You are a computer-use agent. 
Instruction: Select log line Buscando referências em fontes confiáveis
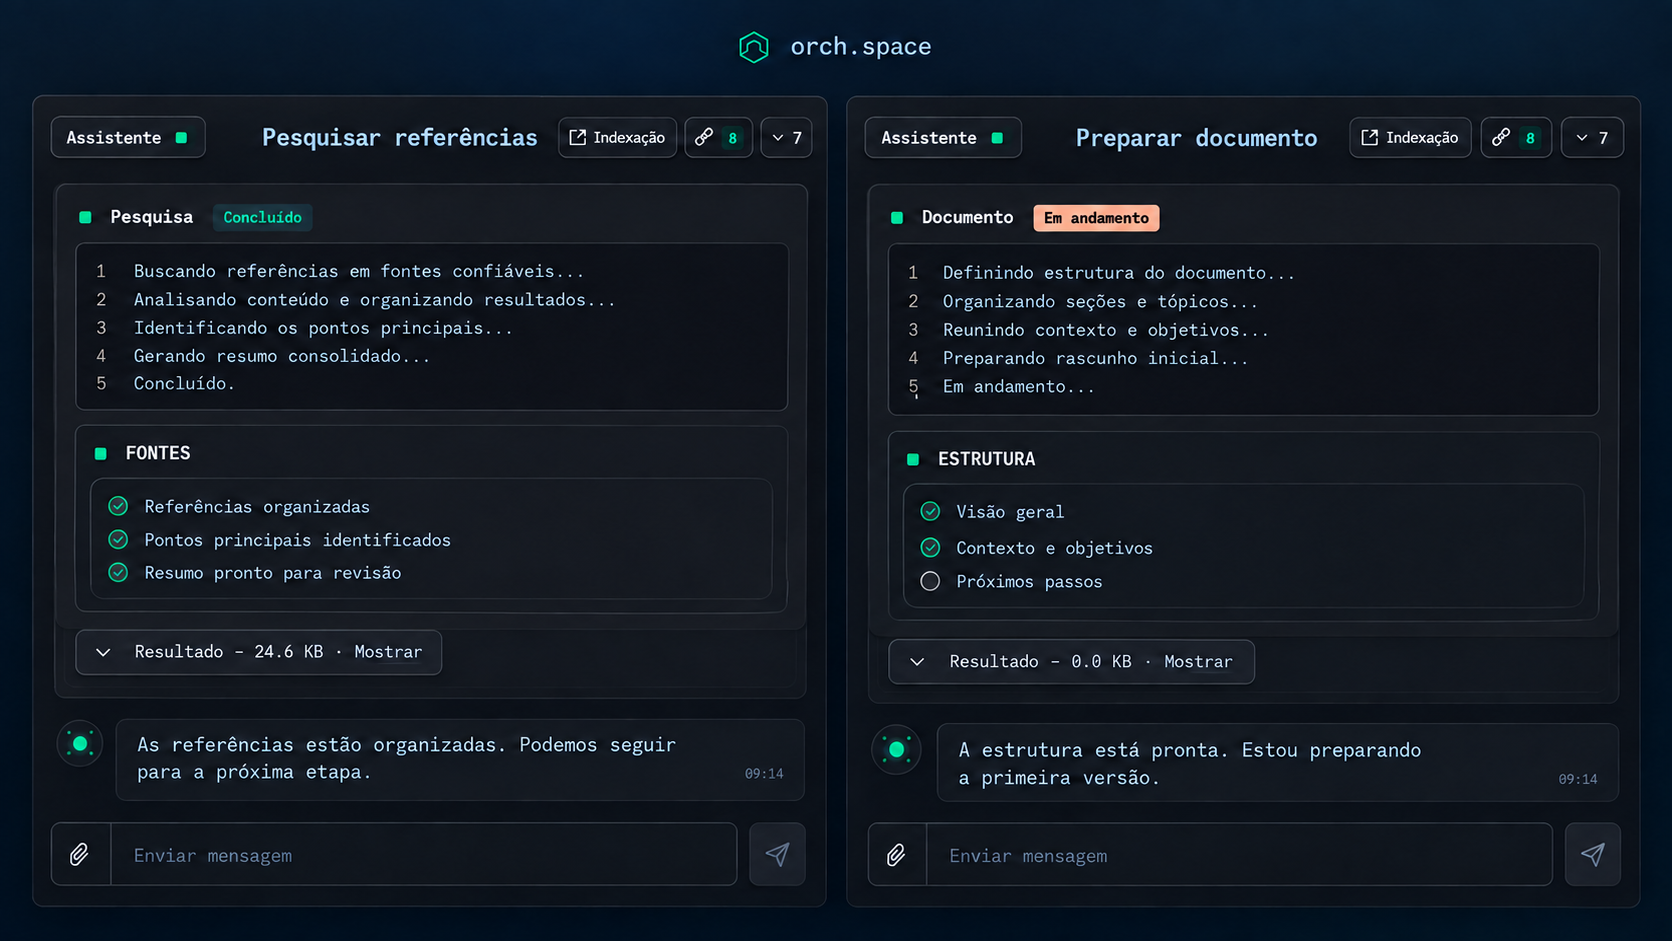click(359, 271)
